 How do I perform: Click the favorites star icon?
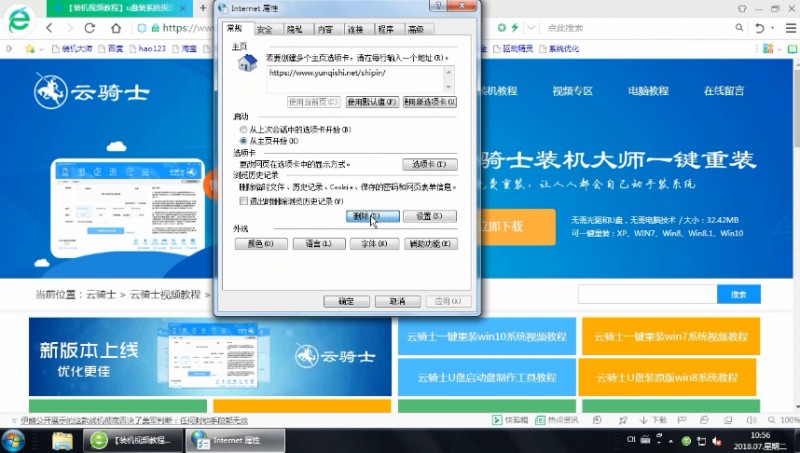[30, 48]
